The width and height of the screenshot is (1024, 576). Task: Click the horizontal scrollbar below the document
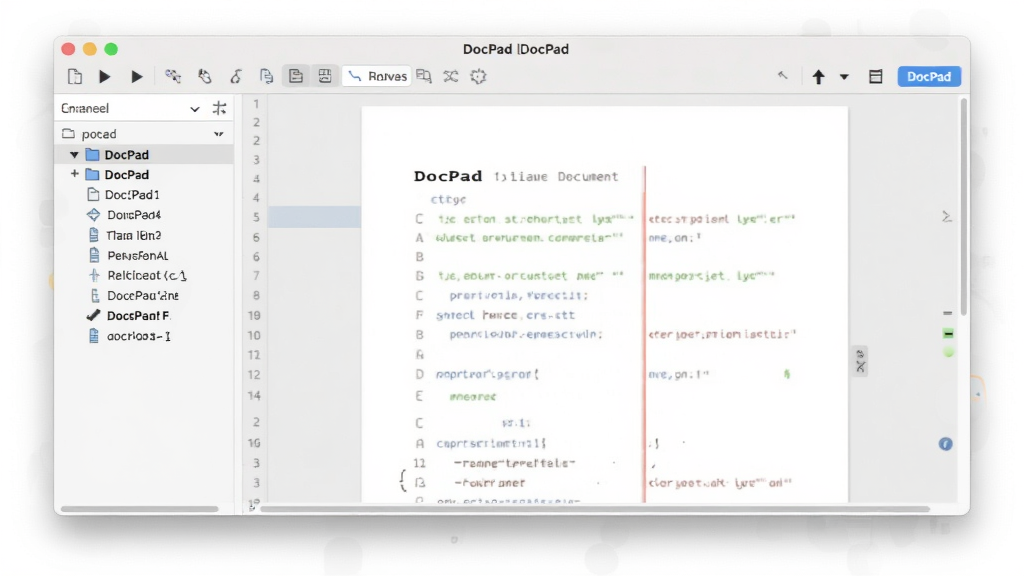(x=594, y=509)
